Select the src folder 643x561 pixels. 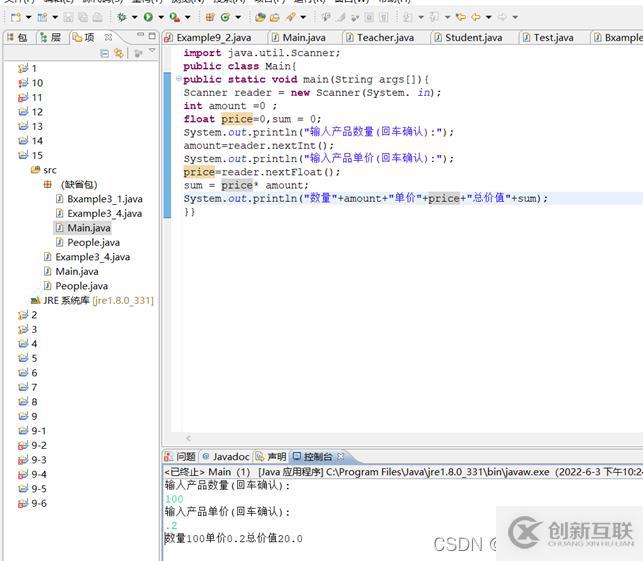pos(44,170)
